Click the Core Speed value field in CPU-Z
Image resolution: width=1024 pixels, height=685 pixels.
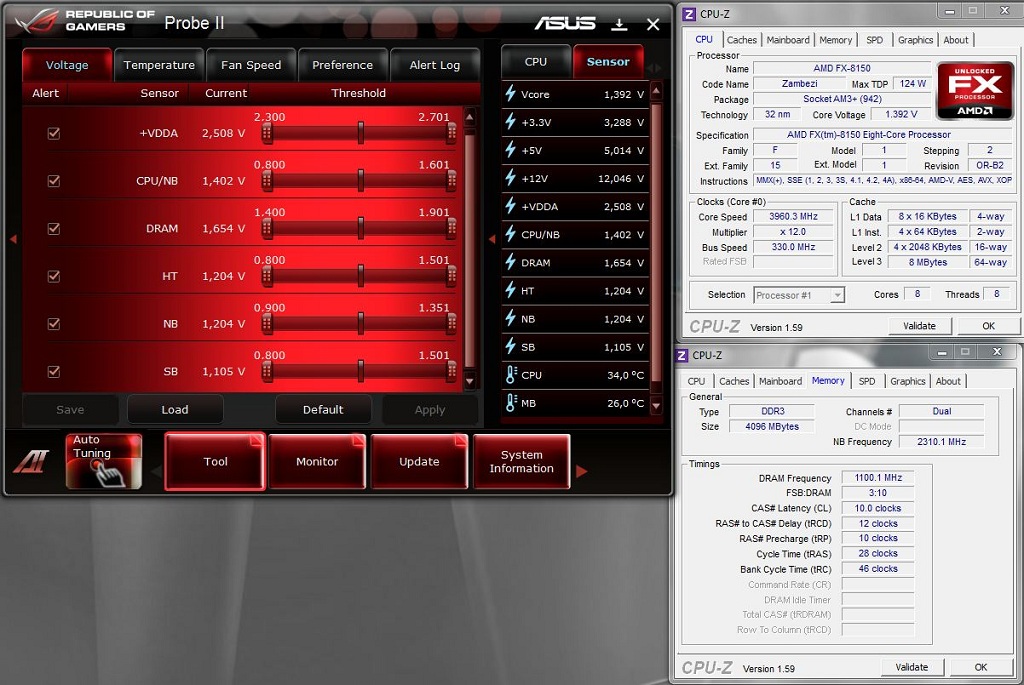(x=793, y=217)
